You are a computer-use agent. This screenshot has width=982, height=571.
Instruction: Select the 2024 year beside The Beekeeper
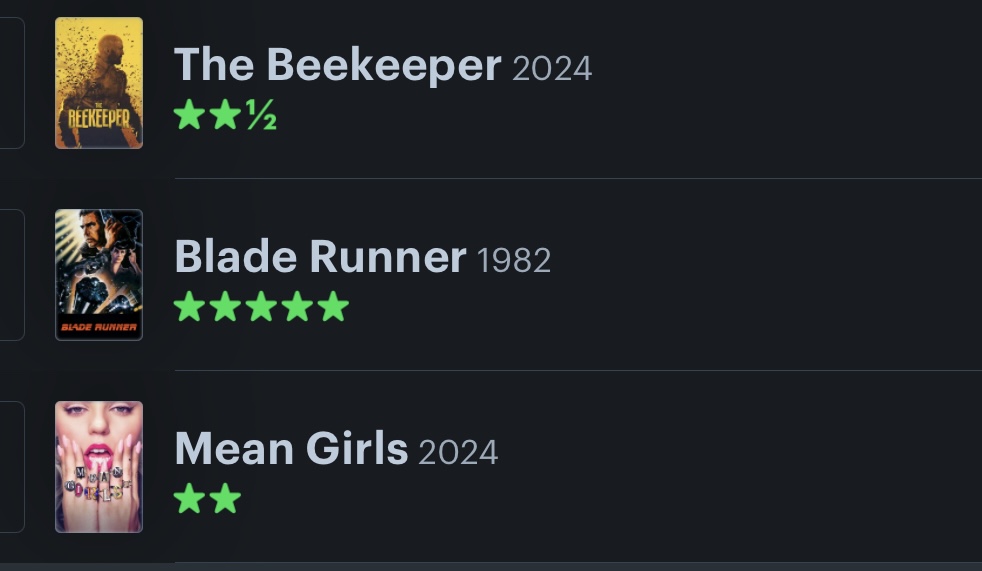(x=552, y=69)
